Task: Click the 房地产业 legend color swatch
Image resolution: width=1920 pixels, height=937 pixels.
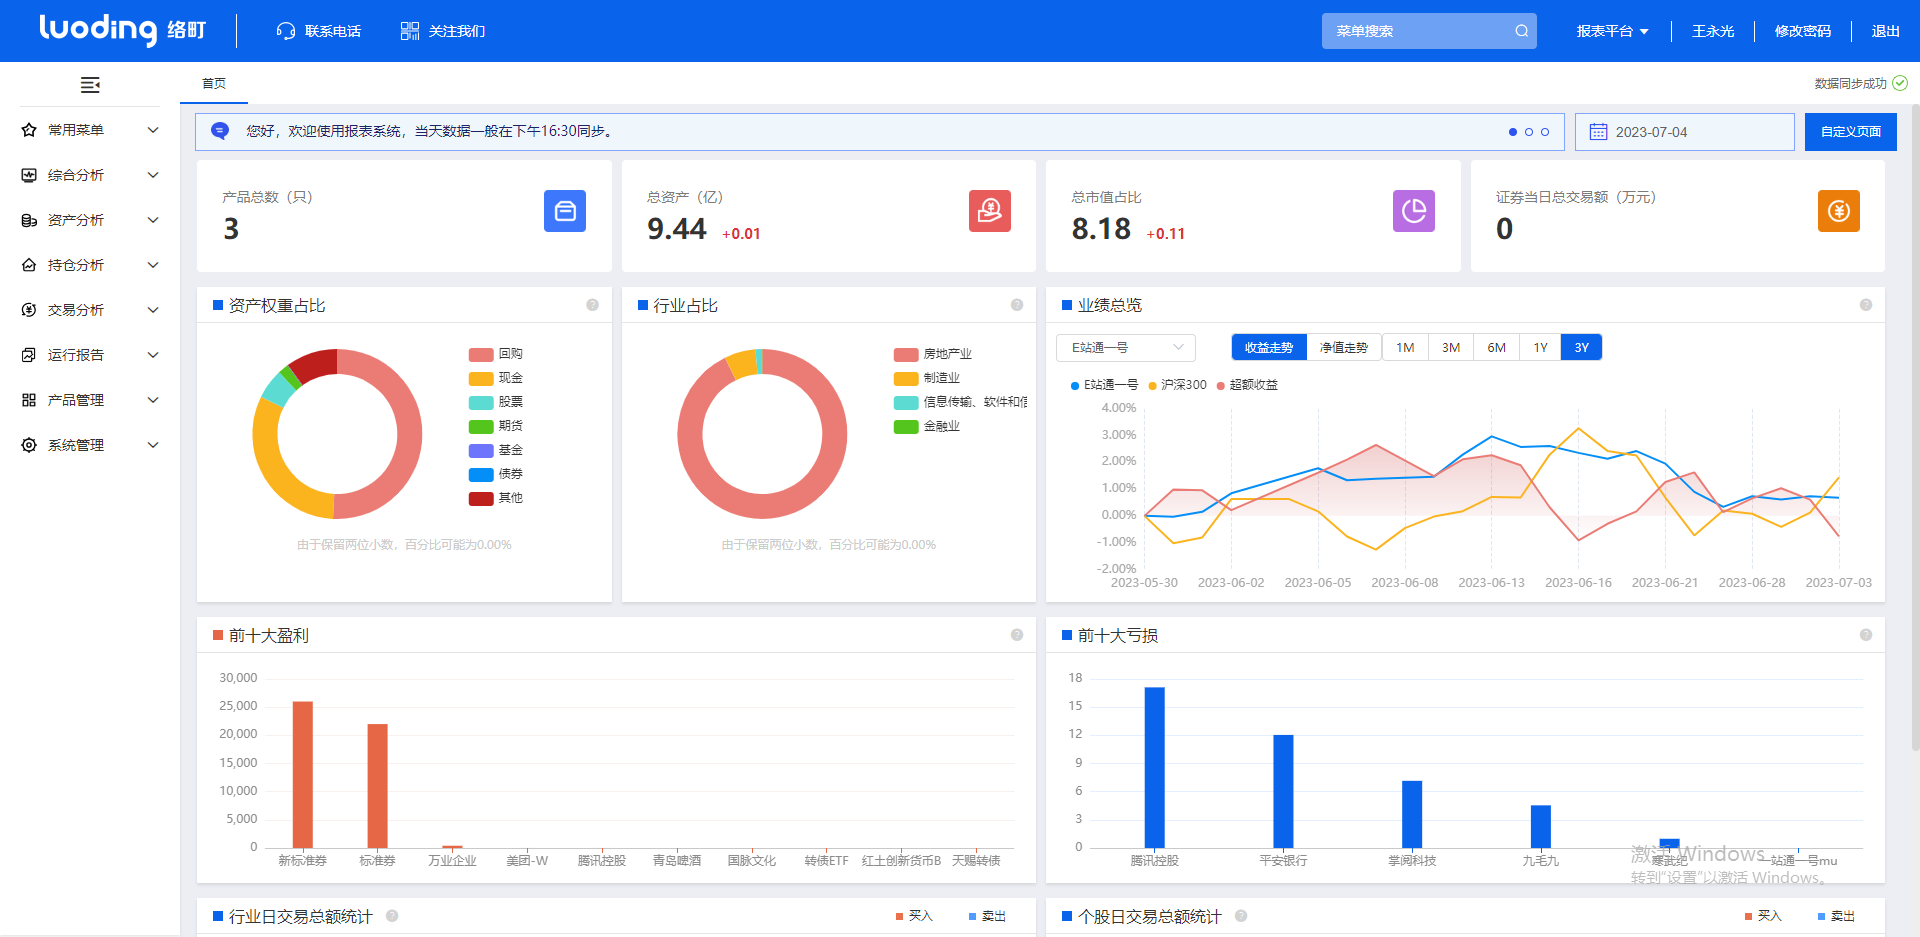Action: [x=906, y=354]
